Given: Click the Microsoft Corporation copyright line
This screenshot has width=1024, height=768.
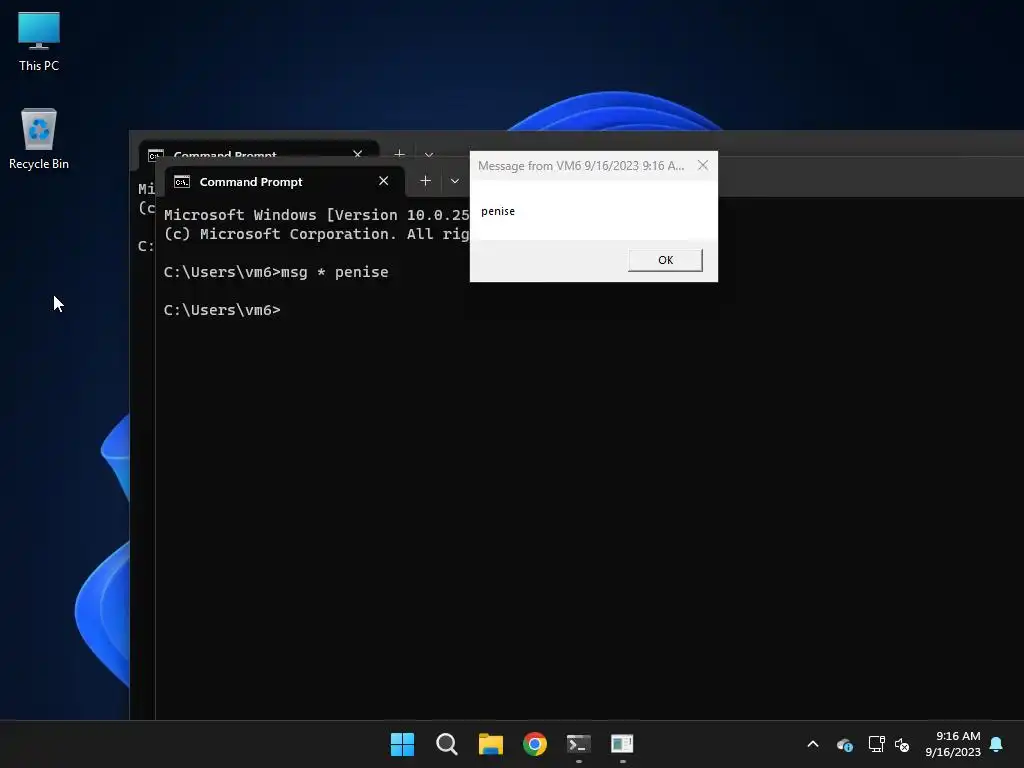Looking at the screenshot, I should coord(317,234).
